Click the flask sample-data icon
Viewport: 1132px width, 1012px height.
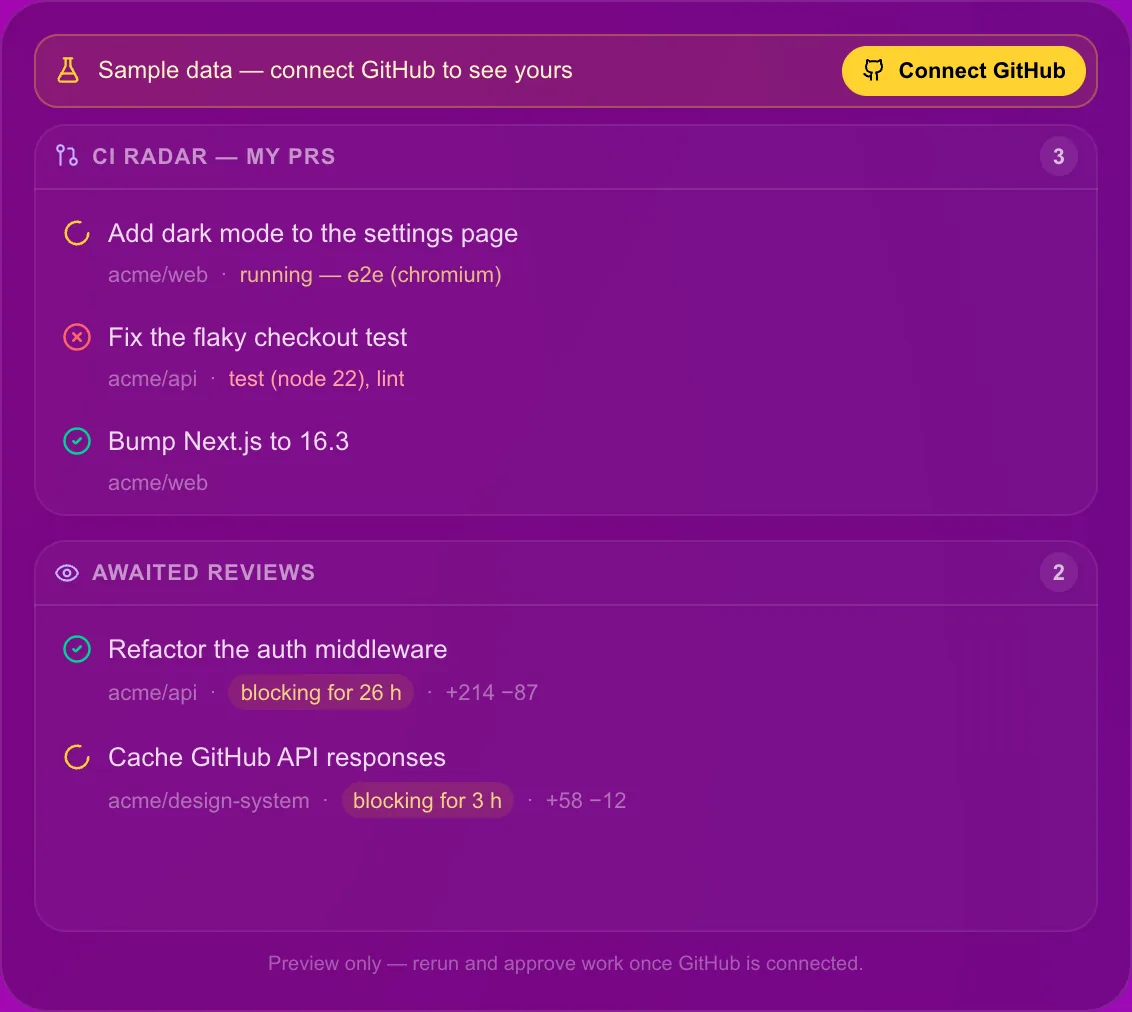[x=68, y=71]
